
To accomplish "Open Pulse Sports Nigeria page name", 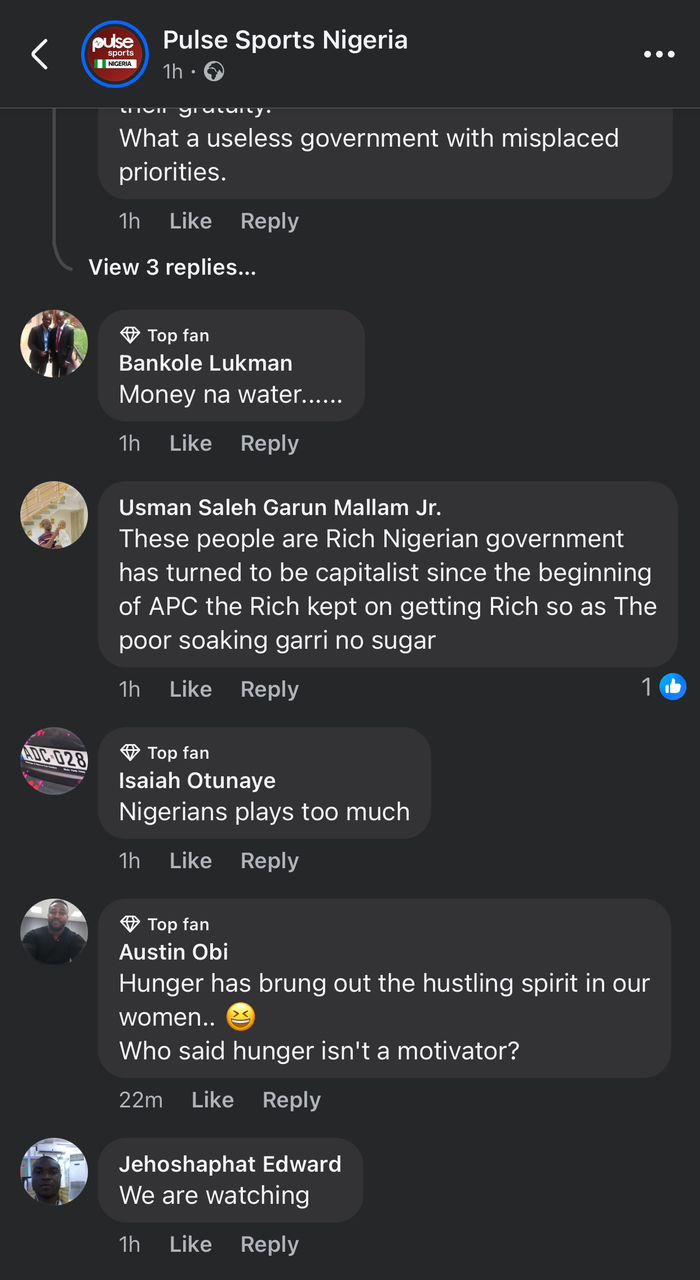I will [285, 40].
